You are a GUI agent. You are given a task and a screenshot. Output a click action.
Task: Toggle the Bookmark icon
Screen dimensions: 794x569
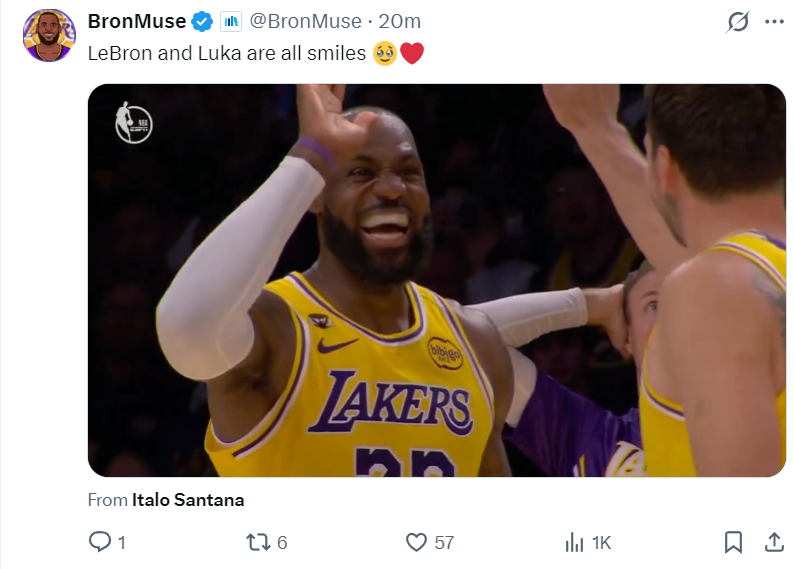pyautogui.click(x=733, y=542)
